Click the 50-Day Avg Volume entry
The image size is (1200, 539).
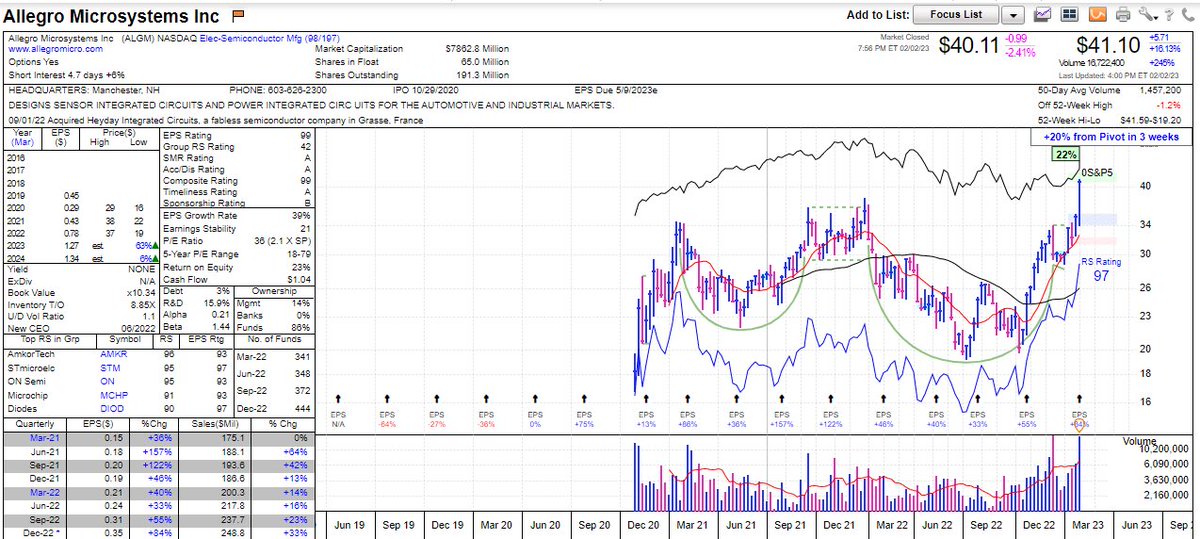[1112, 91]
